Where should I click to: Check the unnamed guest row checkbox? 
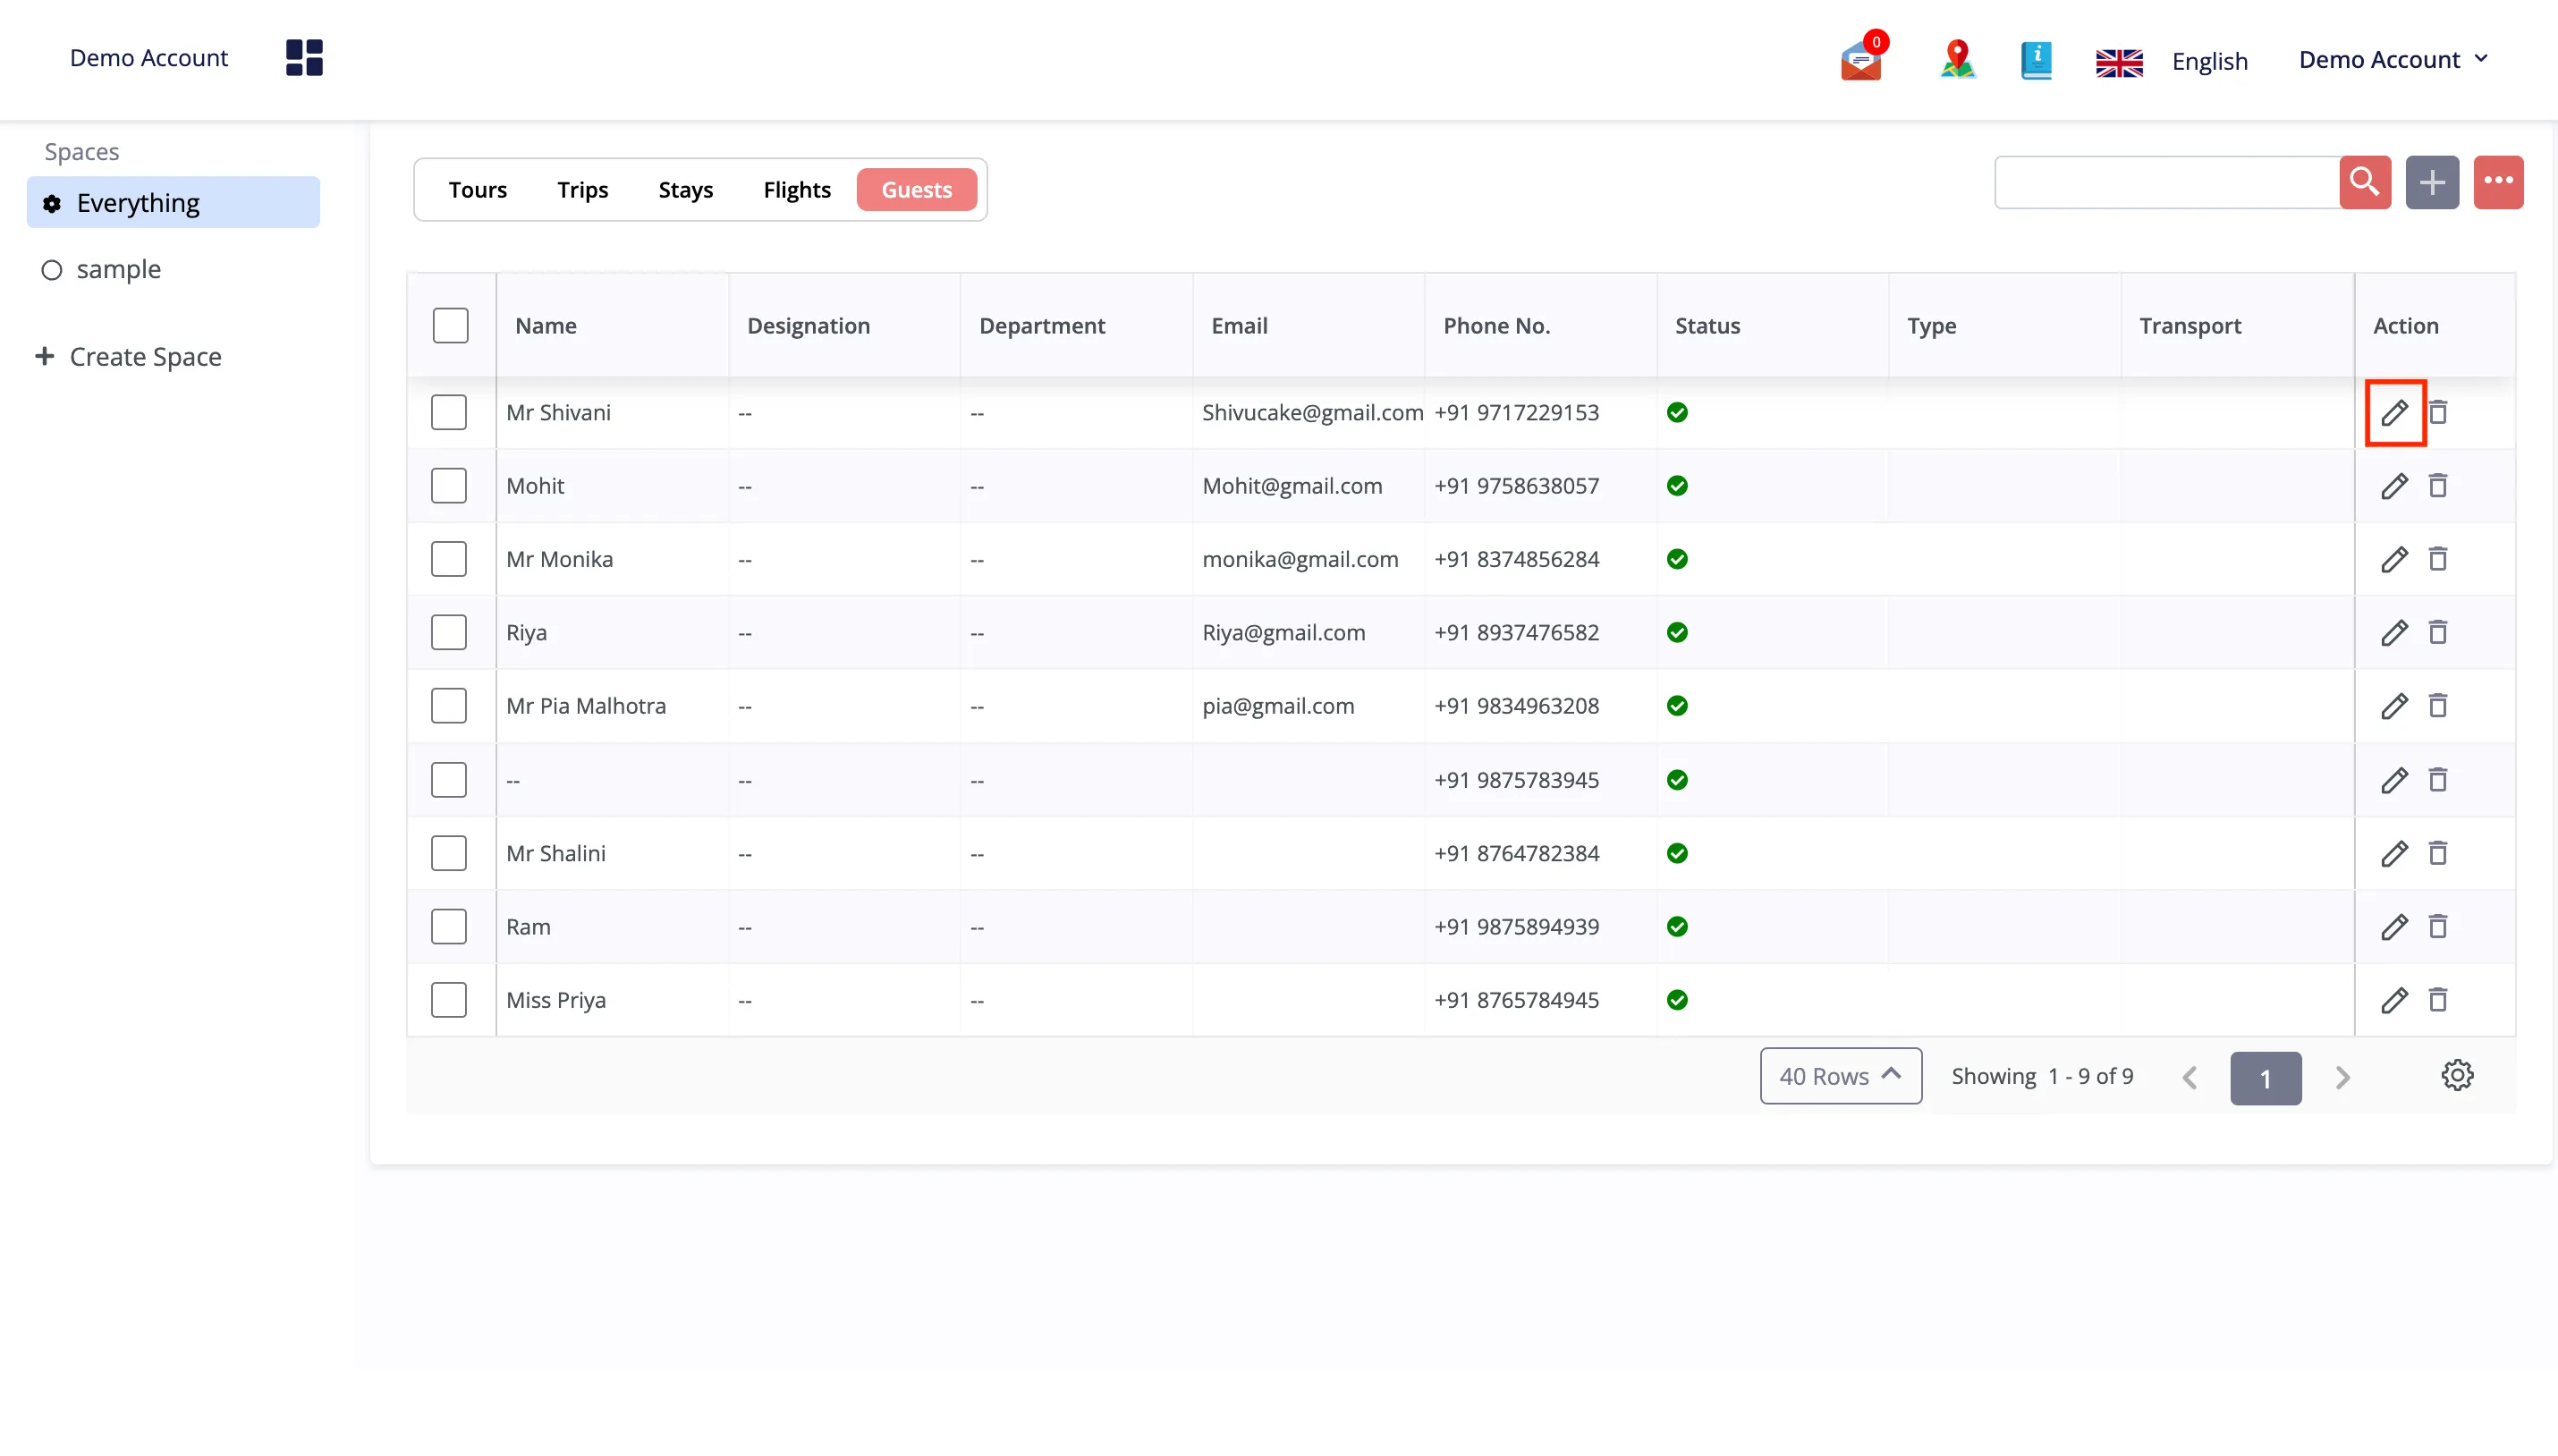pyautogui.click(x=449, y=780)
